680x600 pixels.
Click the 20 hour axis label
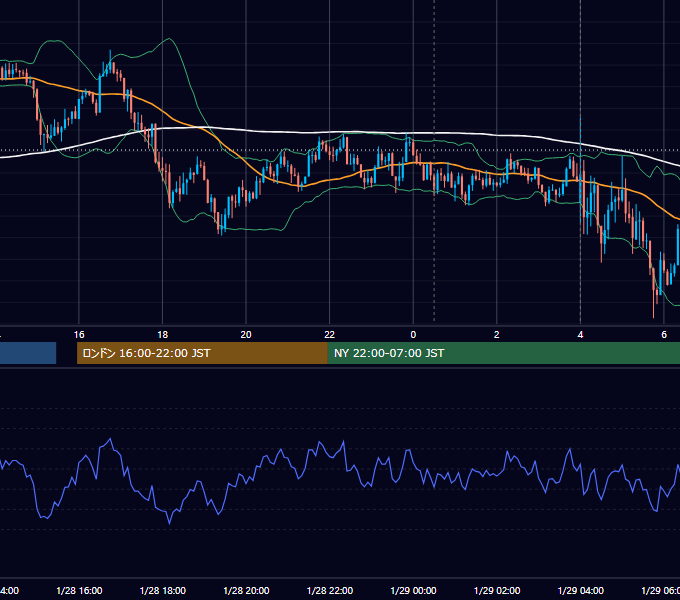pyautogui.click(x=246, y=335)
